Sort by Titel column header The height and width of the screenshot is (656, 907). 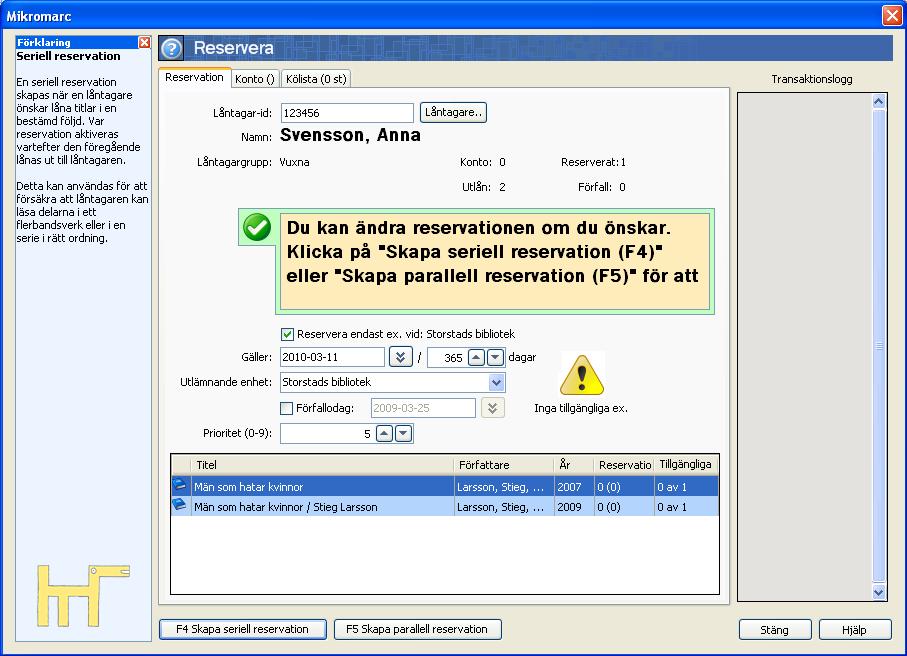point(322,465)
